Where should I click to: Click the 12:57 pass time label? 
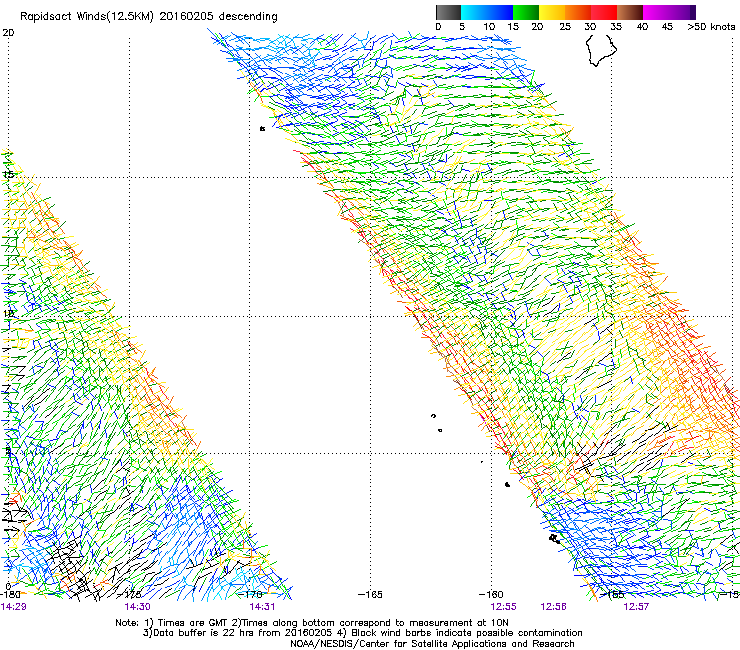coord(636,606)
